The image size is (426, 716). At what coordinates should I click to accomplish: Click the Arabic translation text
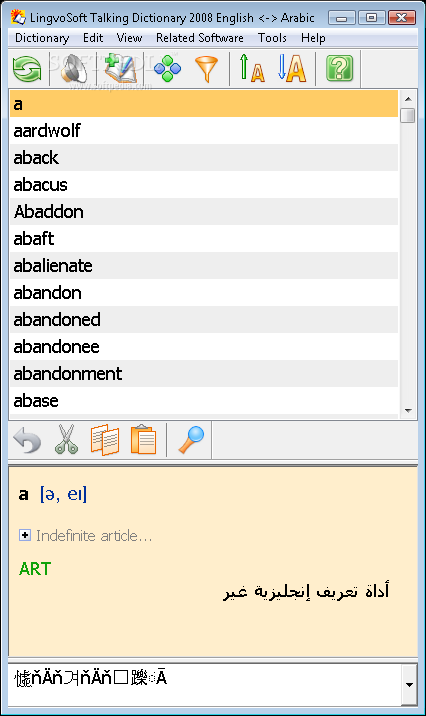coord(306,591)
